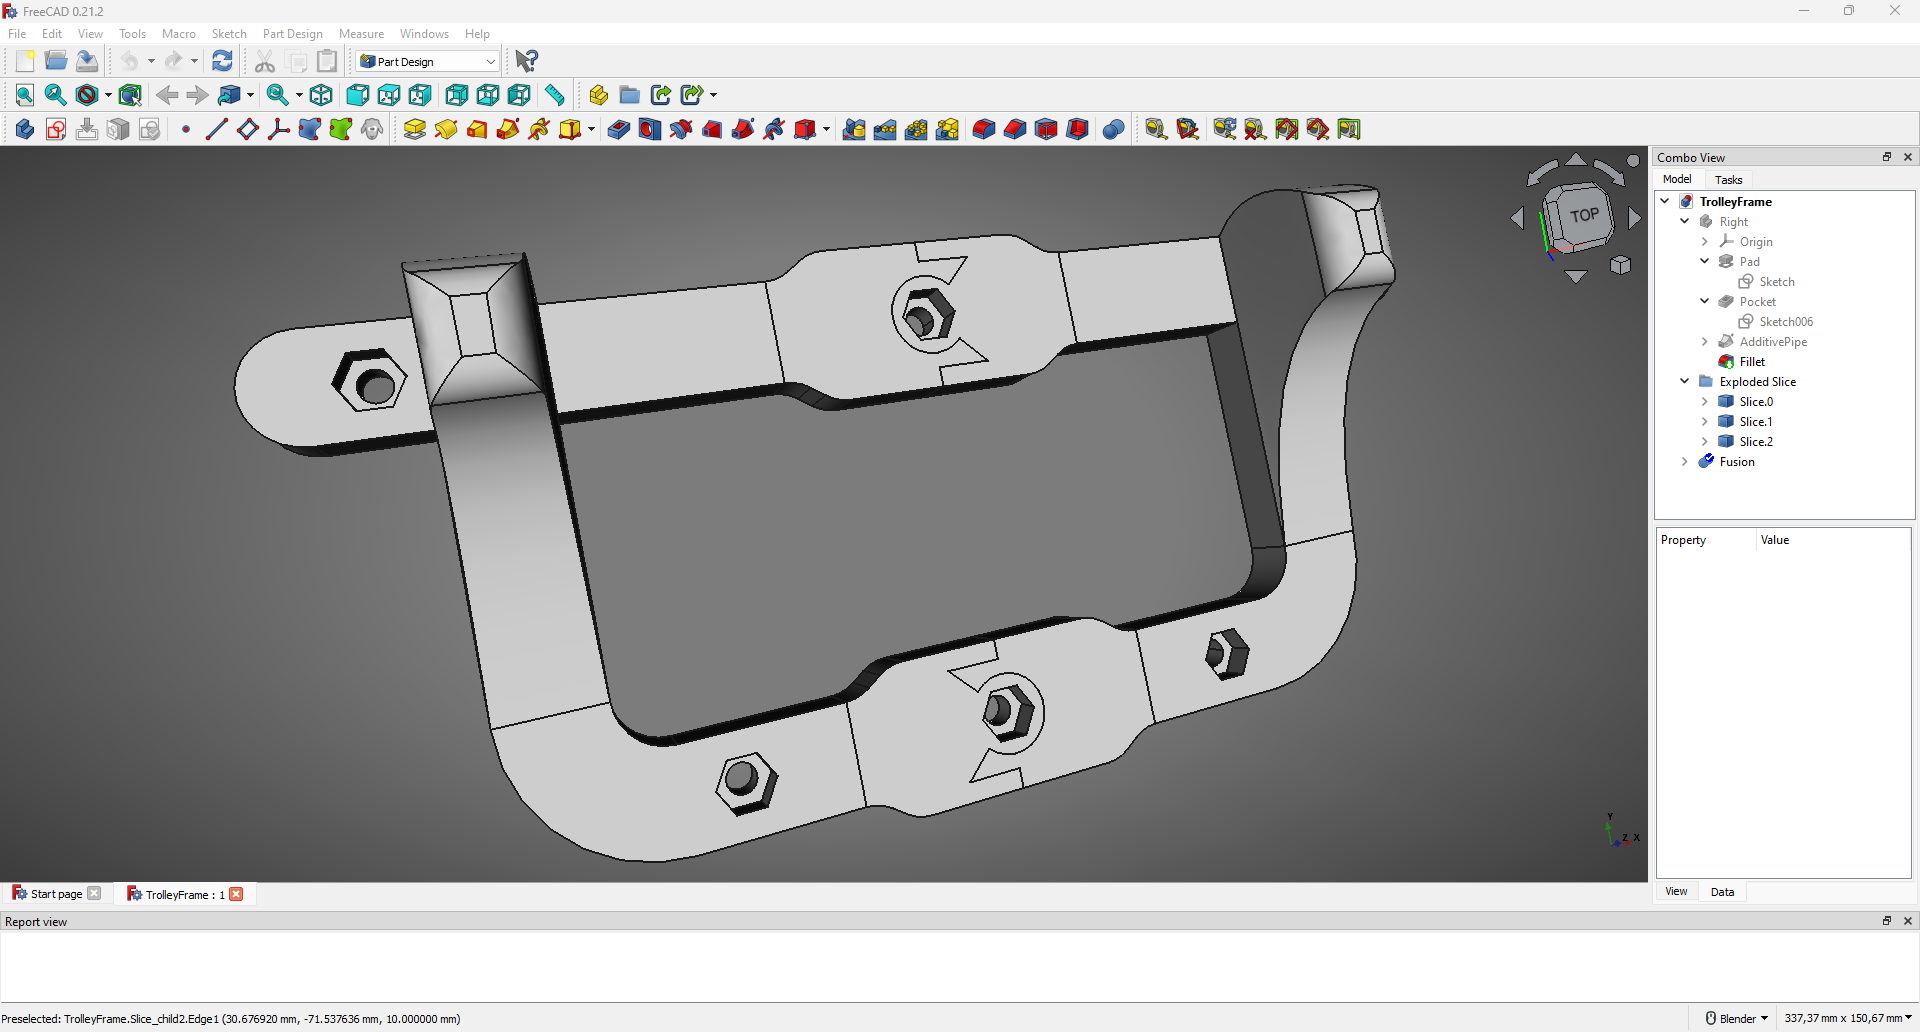The image size is (1920, 1032).
Task: Set view to Rear
Action: (x=456, y=95)
